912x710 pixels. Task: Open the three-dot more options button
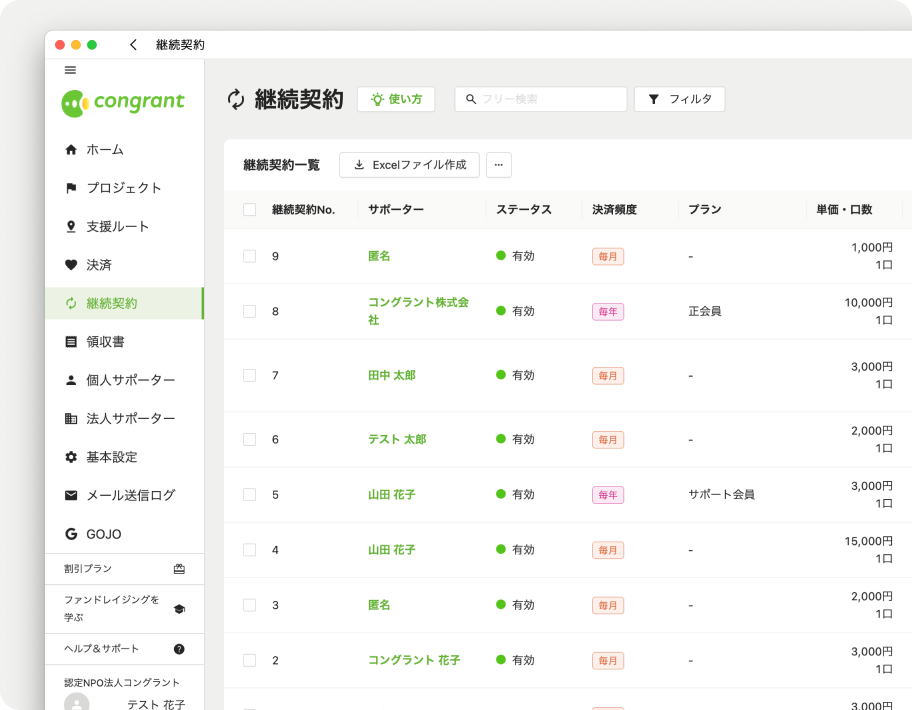coord(498,165)
